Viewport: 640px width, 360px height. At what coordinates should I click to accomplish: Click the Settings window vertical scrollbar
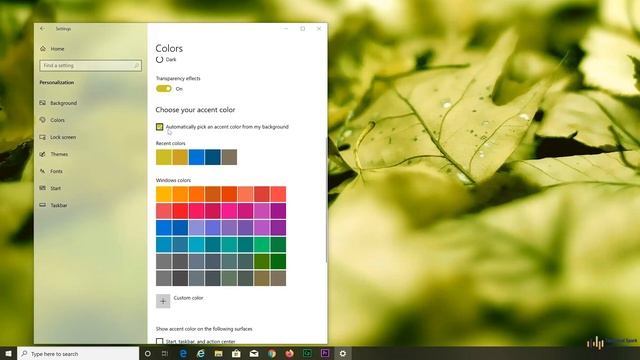[326, 200]
